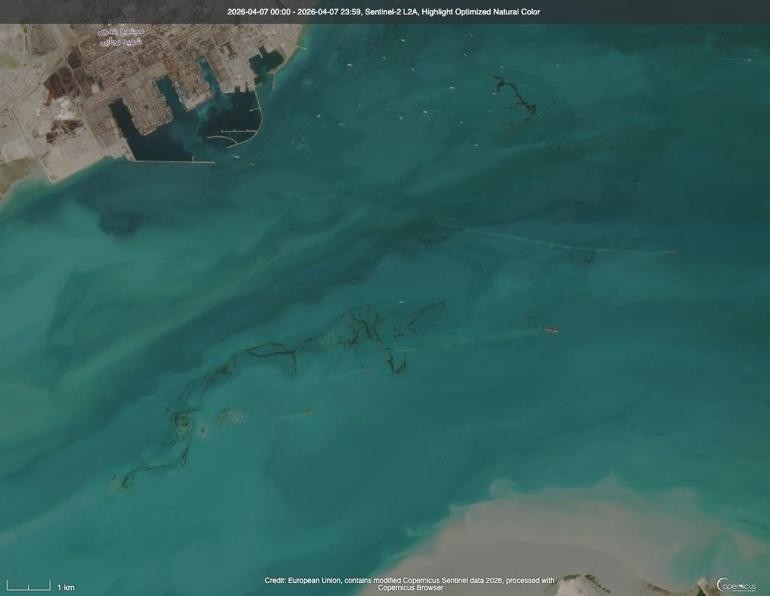Click the small enclosed basin northeast of the port

pyautogui.click(x=266, y=66)
